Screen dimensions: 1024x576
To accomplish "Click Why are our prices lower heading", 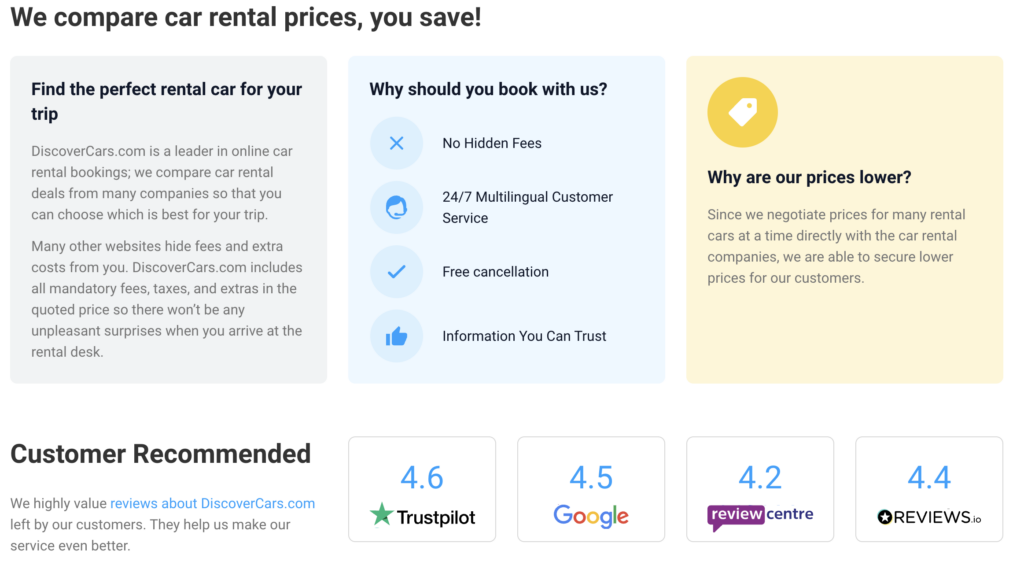I will (x=809, y=177).
